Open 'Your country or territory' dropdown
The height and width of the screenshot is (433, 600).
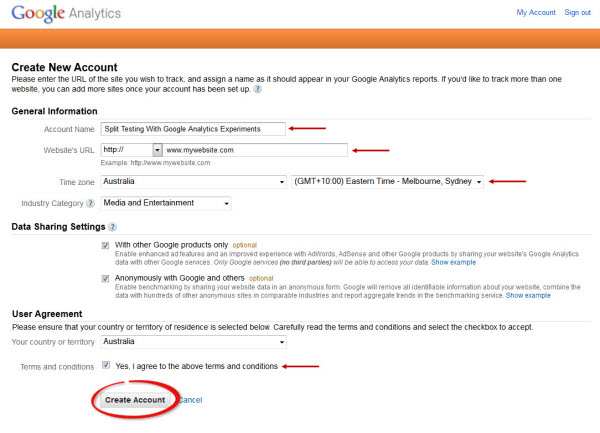coord(194,342)
